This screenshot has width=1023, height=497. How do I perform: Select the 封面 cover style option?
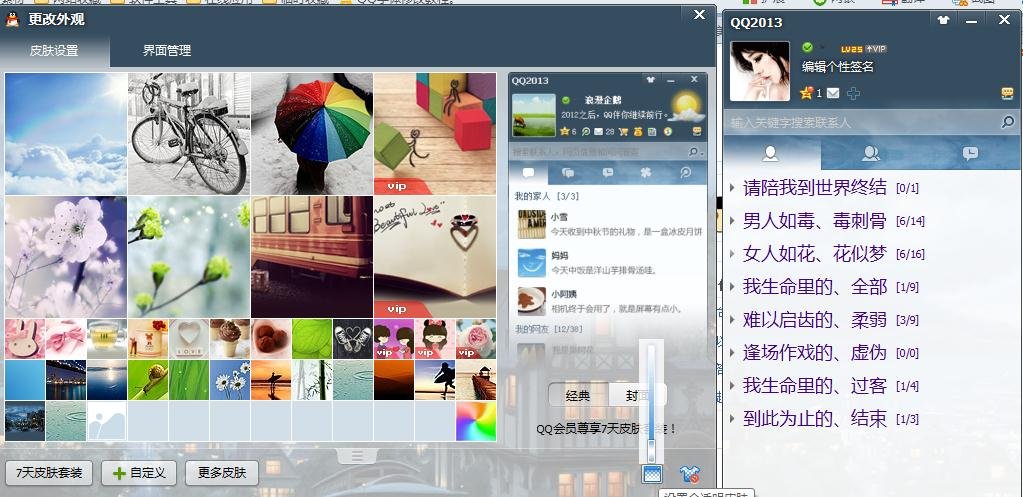tap(637, 395)
